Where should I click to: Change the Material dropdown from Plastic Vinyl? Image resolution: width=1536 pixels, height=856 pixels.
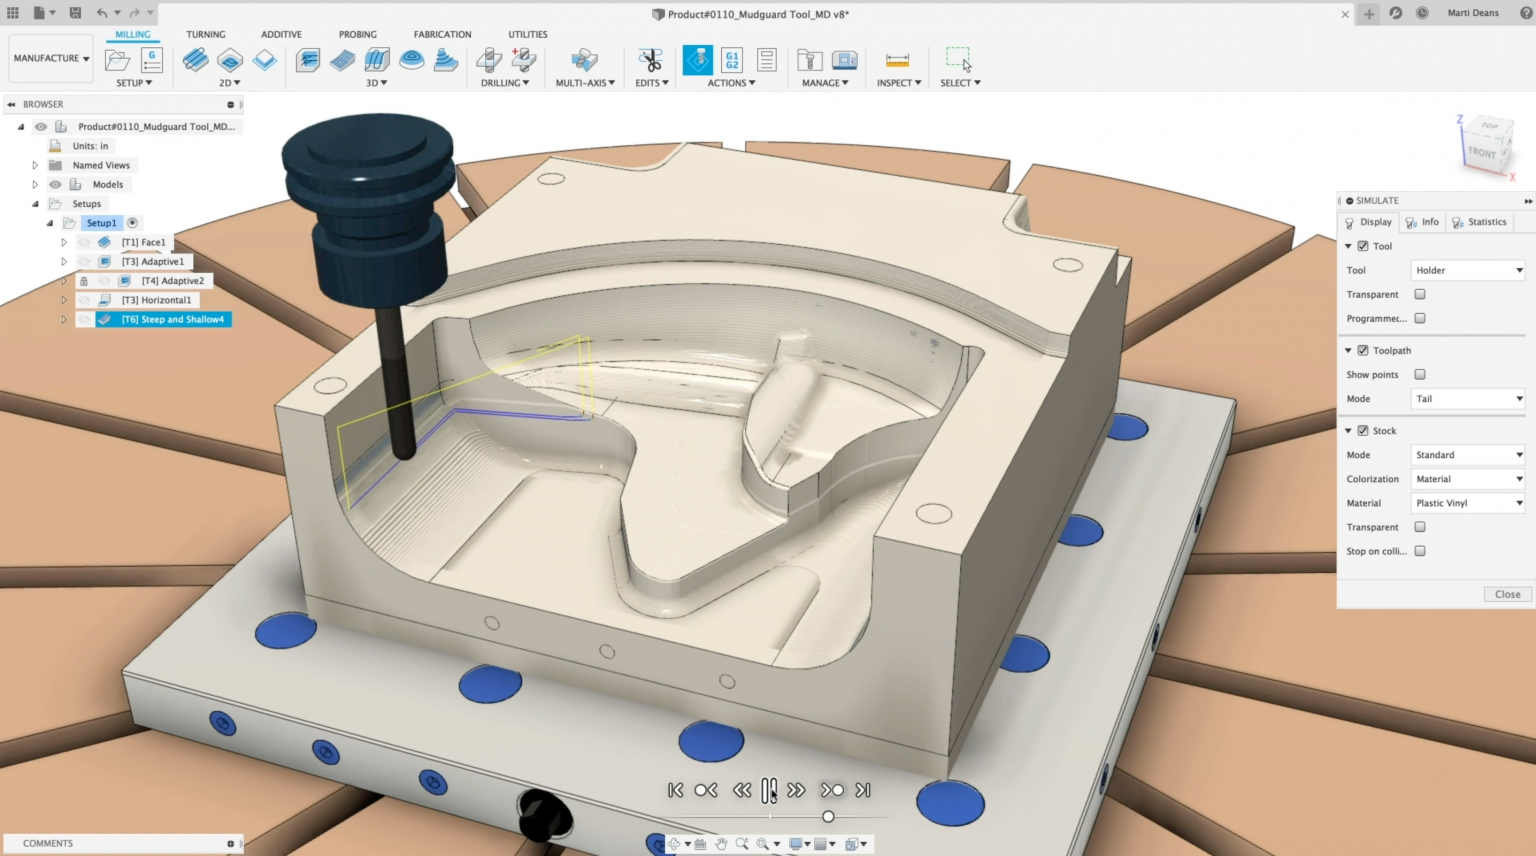[1467, 503]
